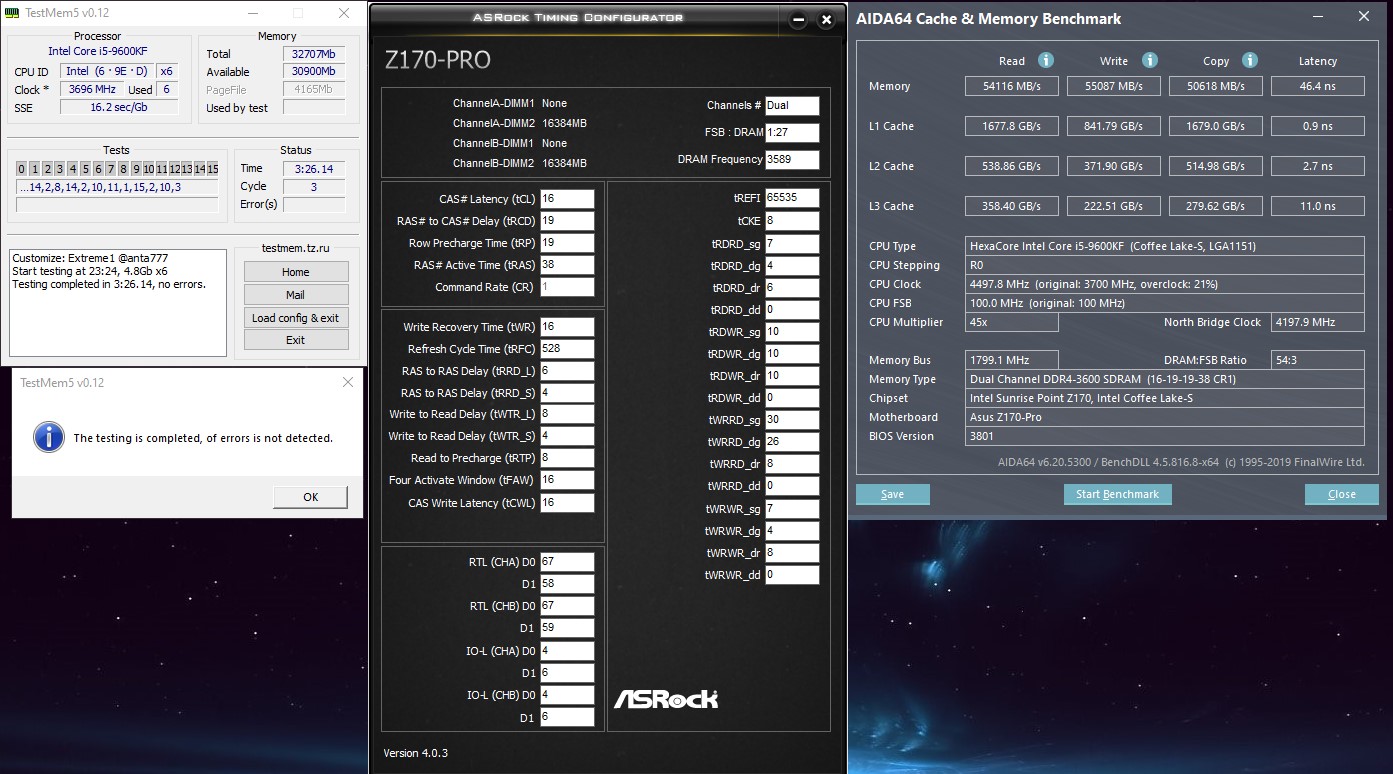The image size is (1393, 774).
Task: Click the Command Rate (CR) field
Action: coord(567,287)
